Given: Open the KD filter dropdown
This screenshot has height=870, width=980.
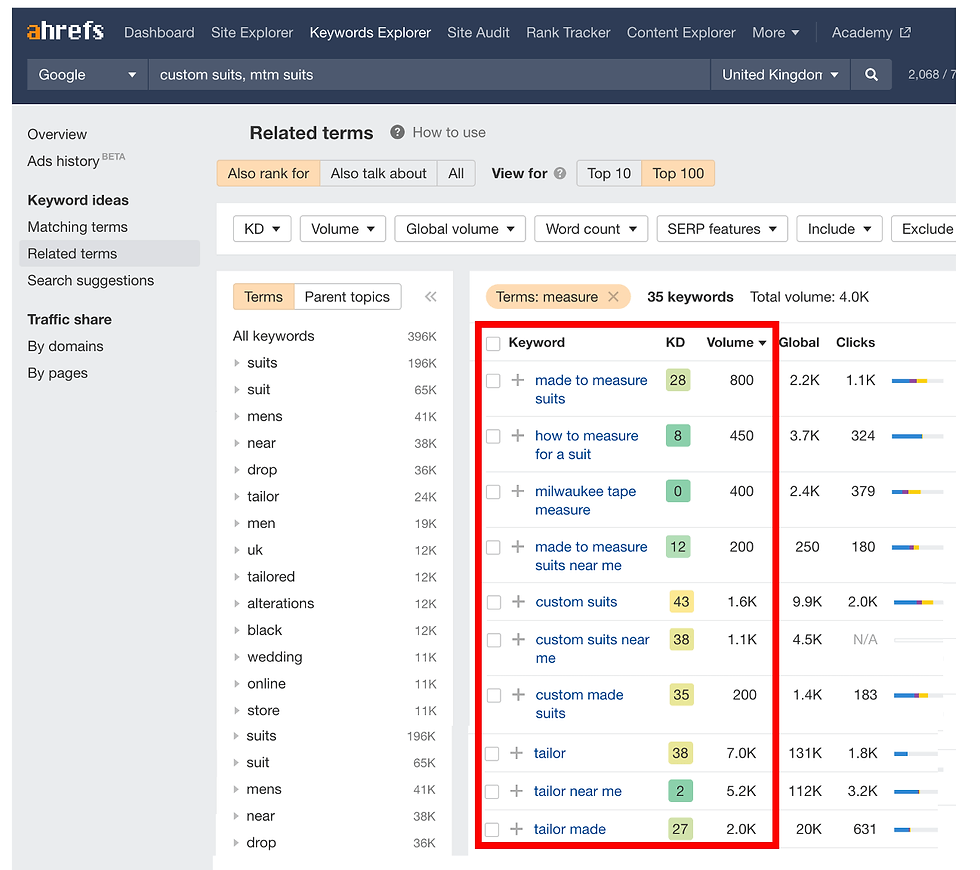Looking at the screenshot, I should point(262,229).
